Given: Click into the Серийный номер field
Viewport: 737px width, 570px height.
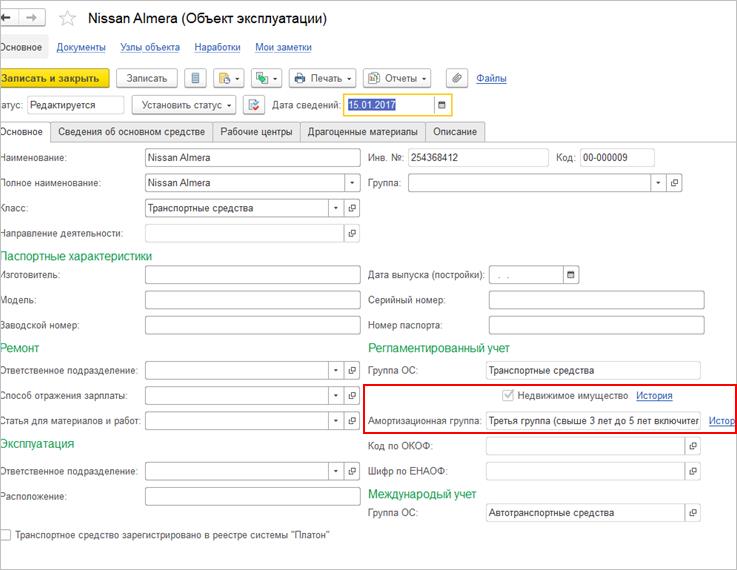Looking at the screenshot, I should [596, 300].
